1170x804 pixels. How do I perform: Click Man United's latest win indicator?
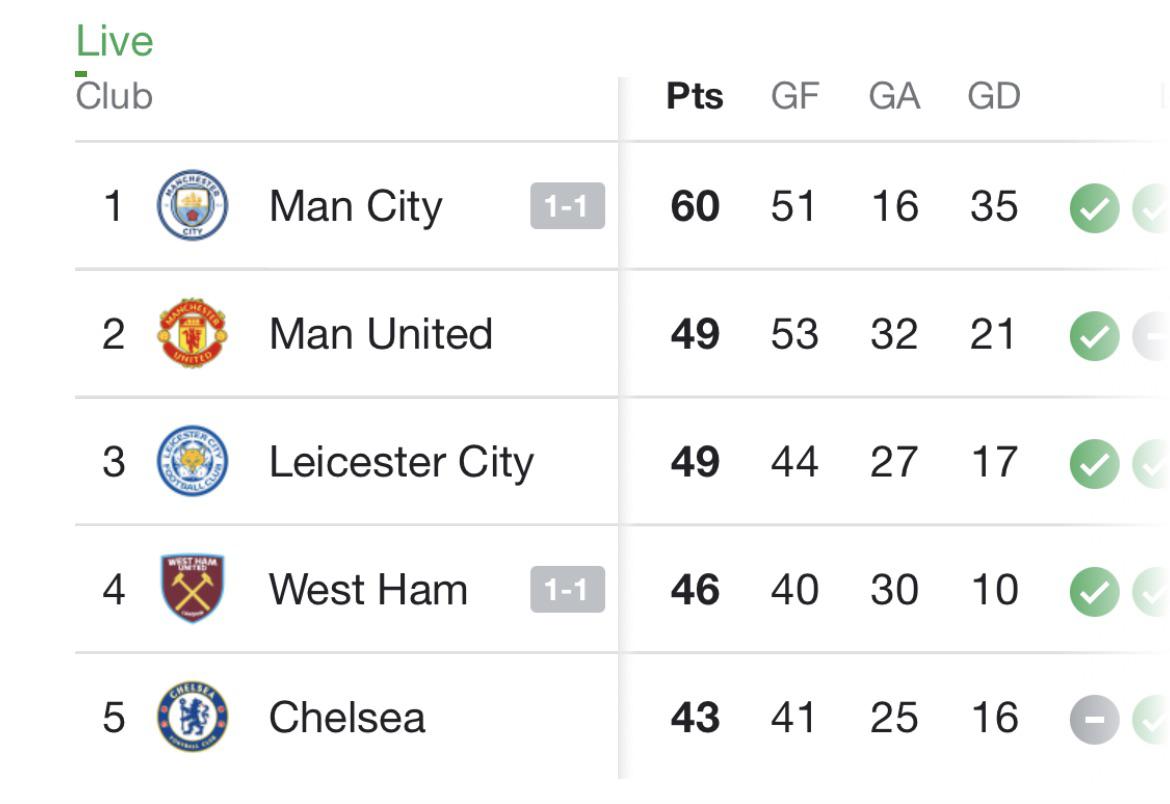click(1094, 334)
